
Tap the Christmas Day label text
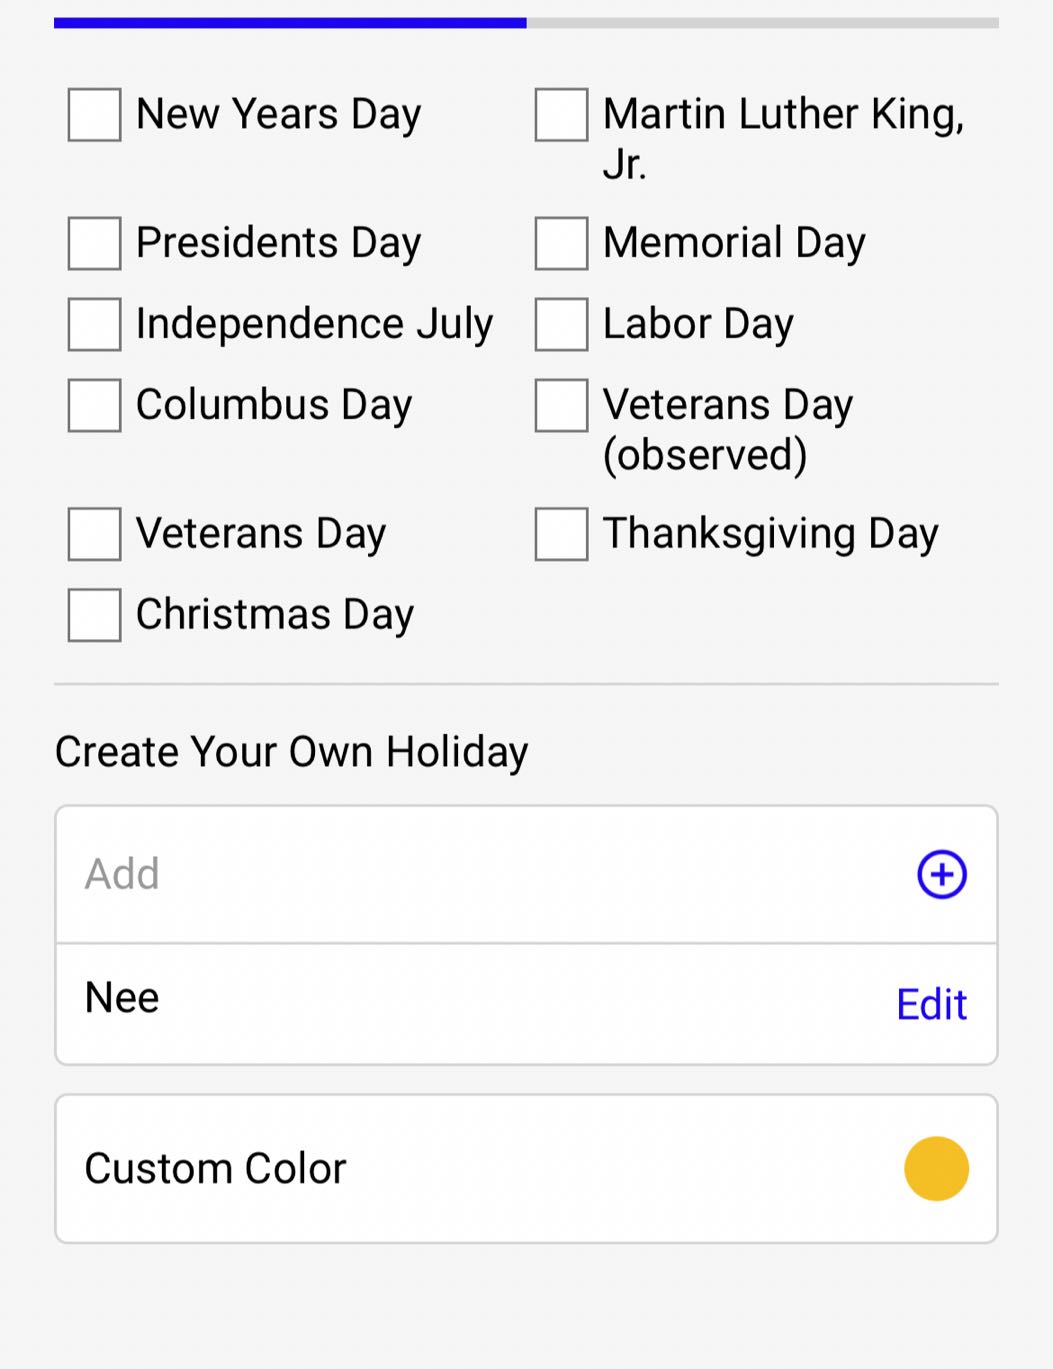(x=274, y=614)
